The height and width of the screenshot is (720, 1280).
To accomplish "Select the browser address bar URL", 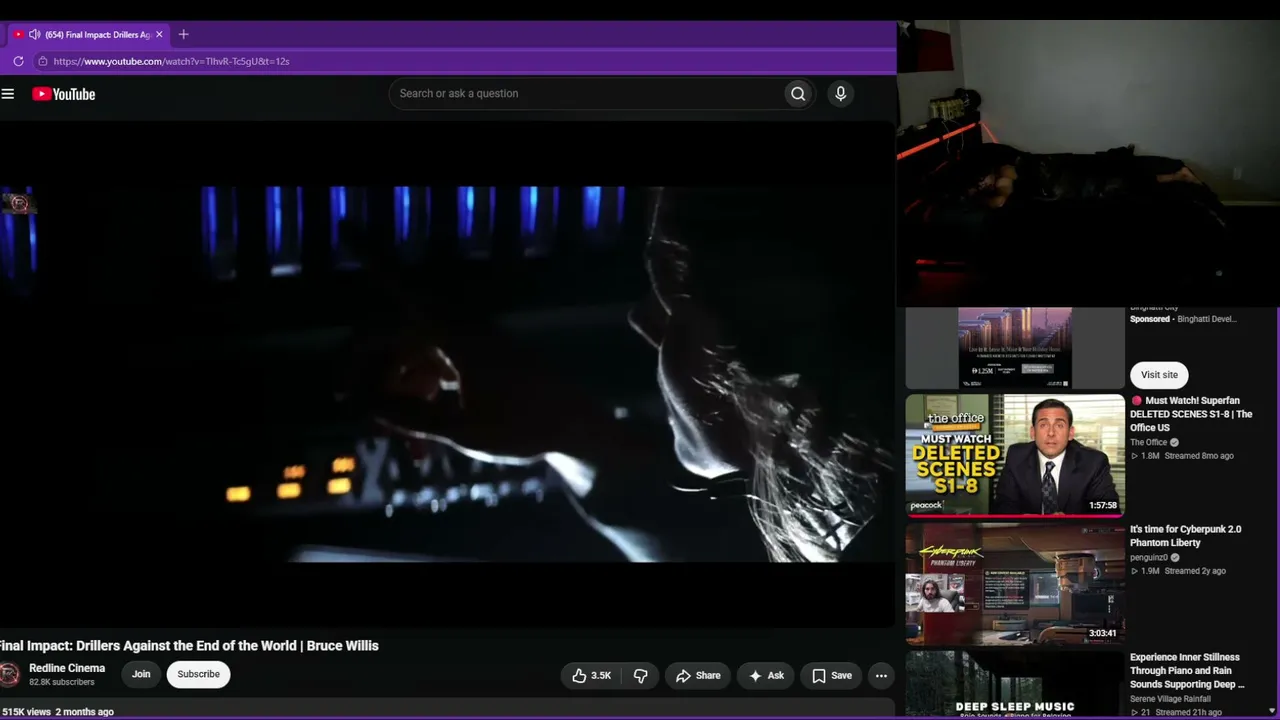I will 171,61.
